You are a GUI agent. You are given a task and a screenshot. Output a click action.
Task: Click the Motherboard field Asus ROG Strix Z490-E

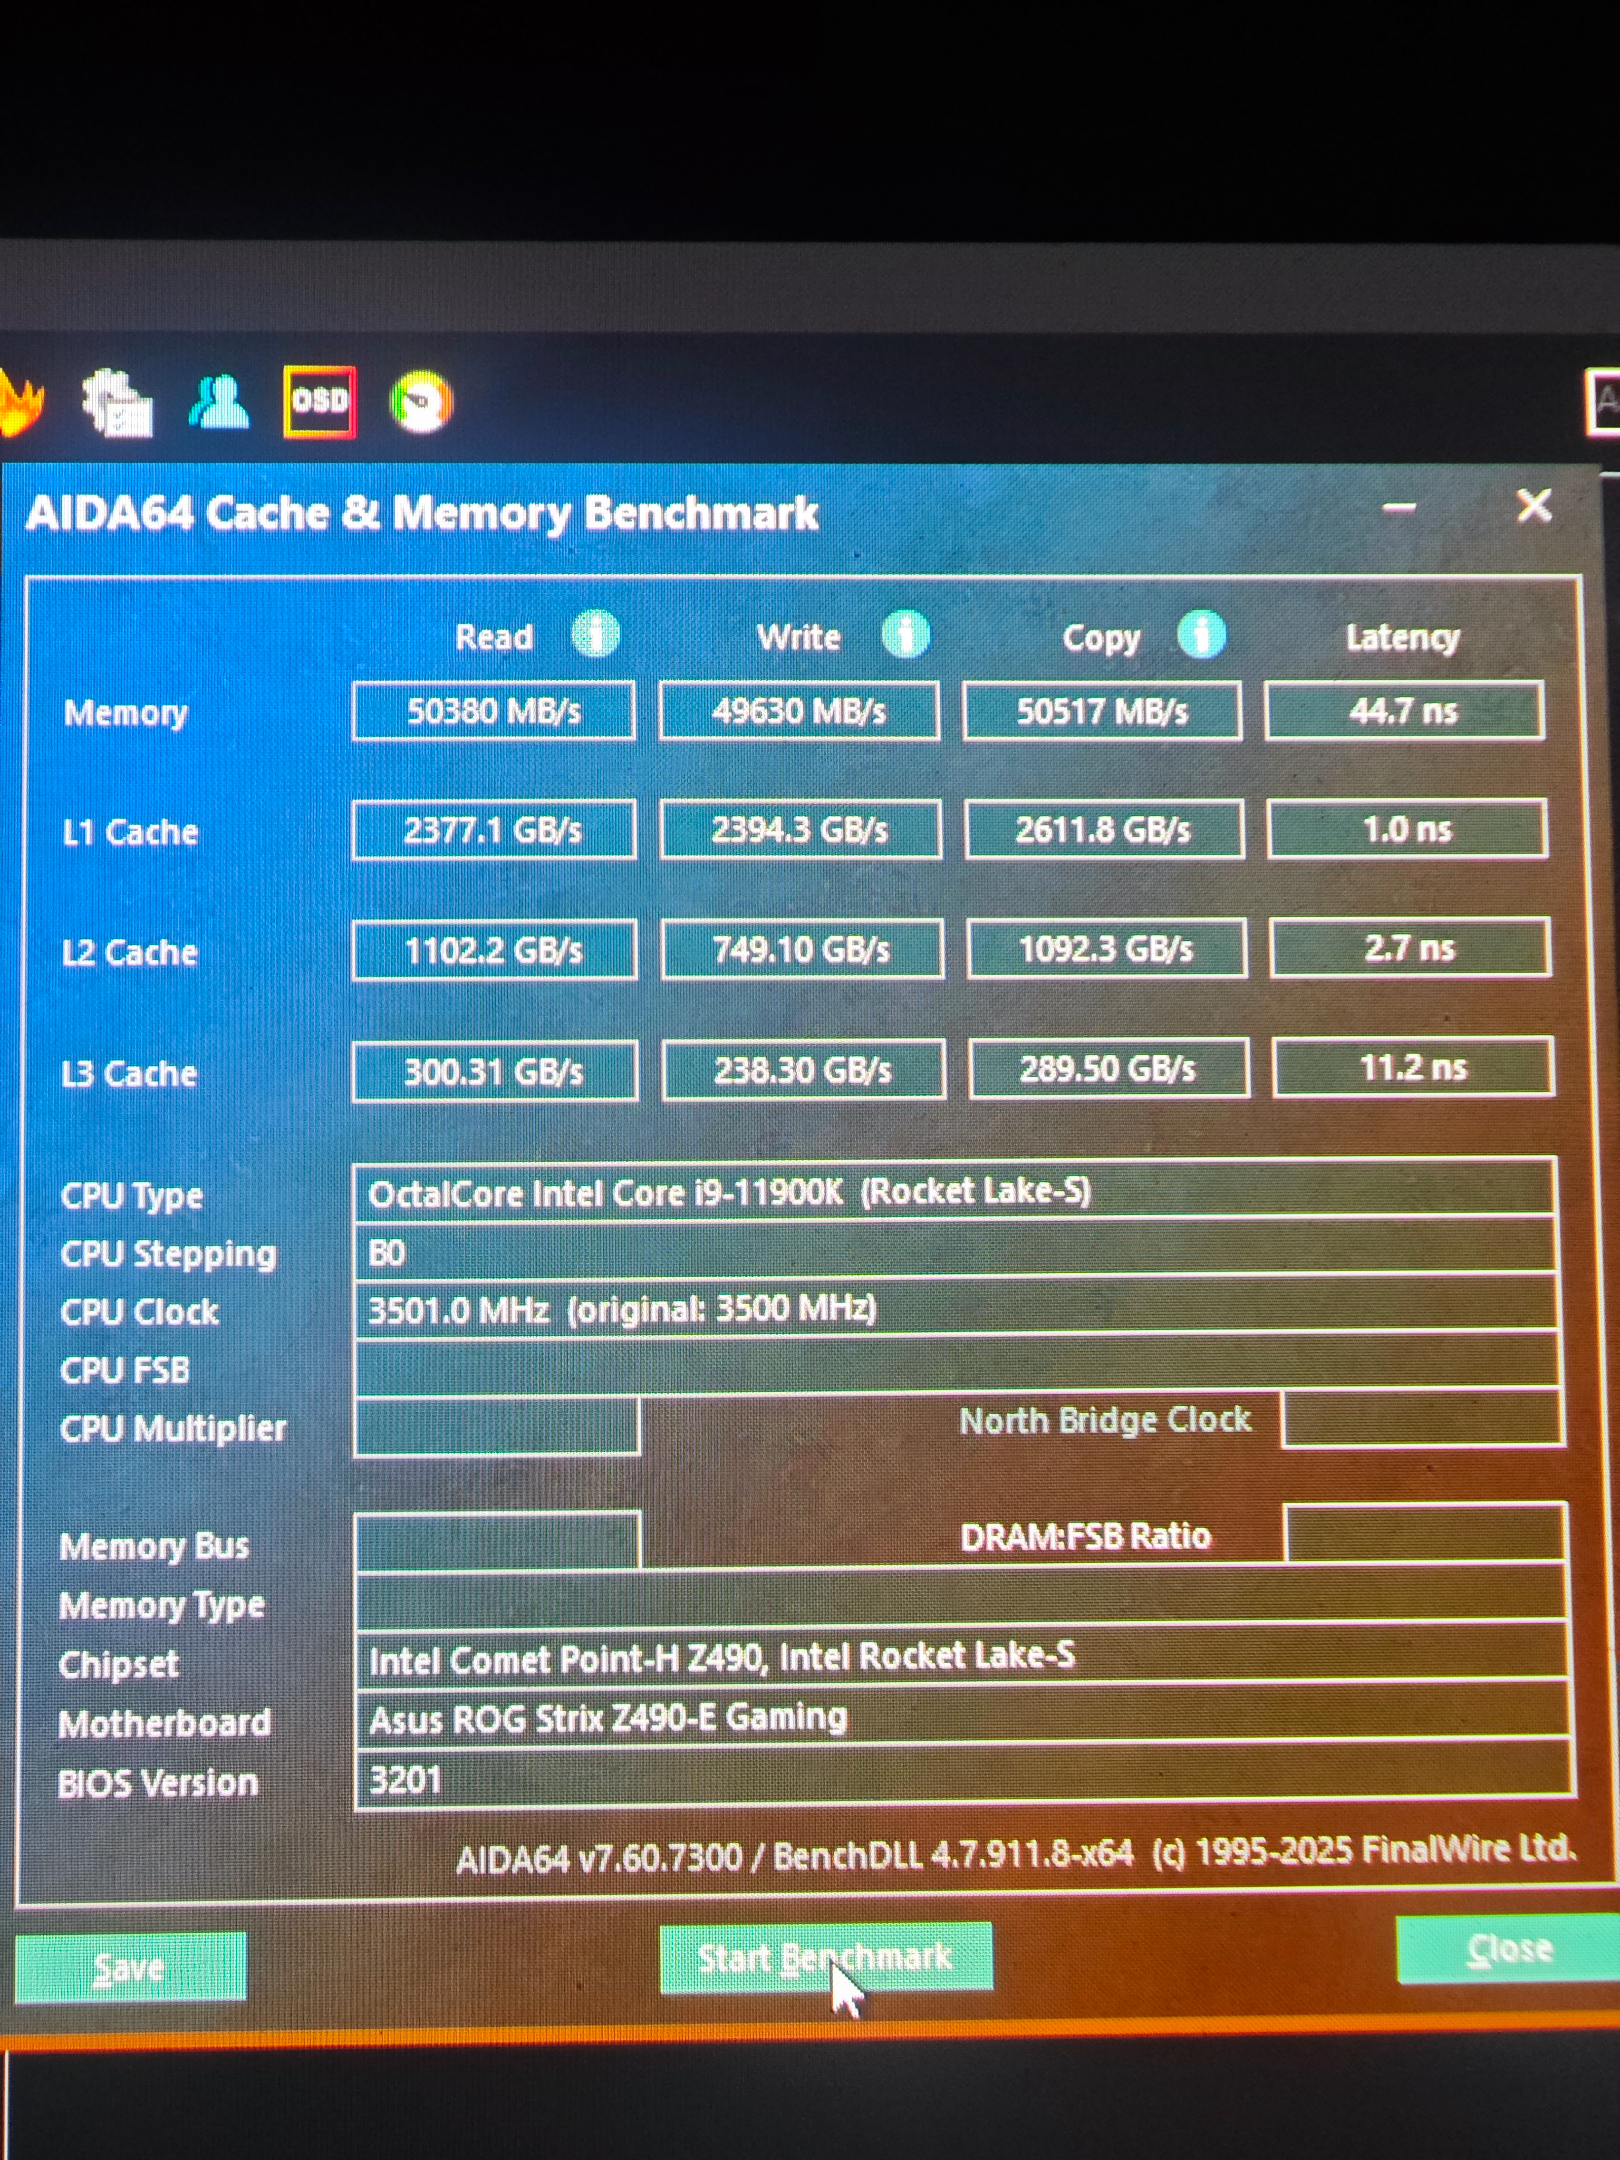click(x=963, y=1715)
